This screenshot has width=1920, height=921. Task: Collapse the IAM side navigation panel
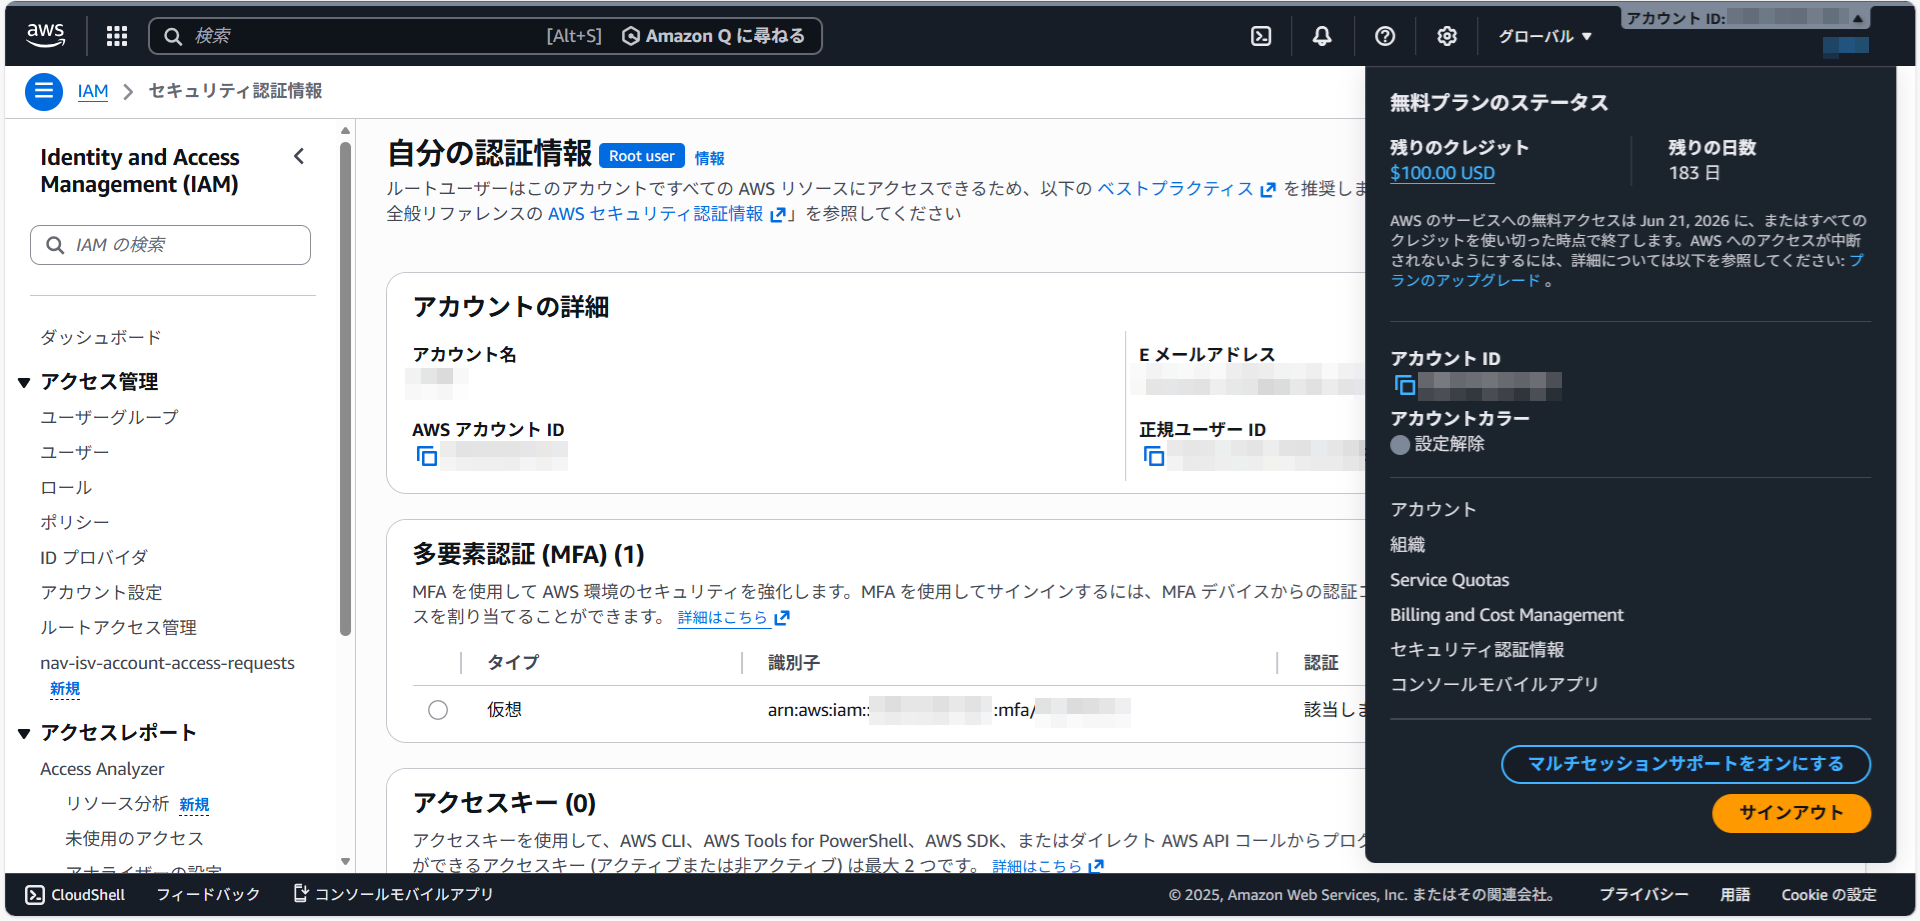click(x=299, y=156)
